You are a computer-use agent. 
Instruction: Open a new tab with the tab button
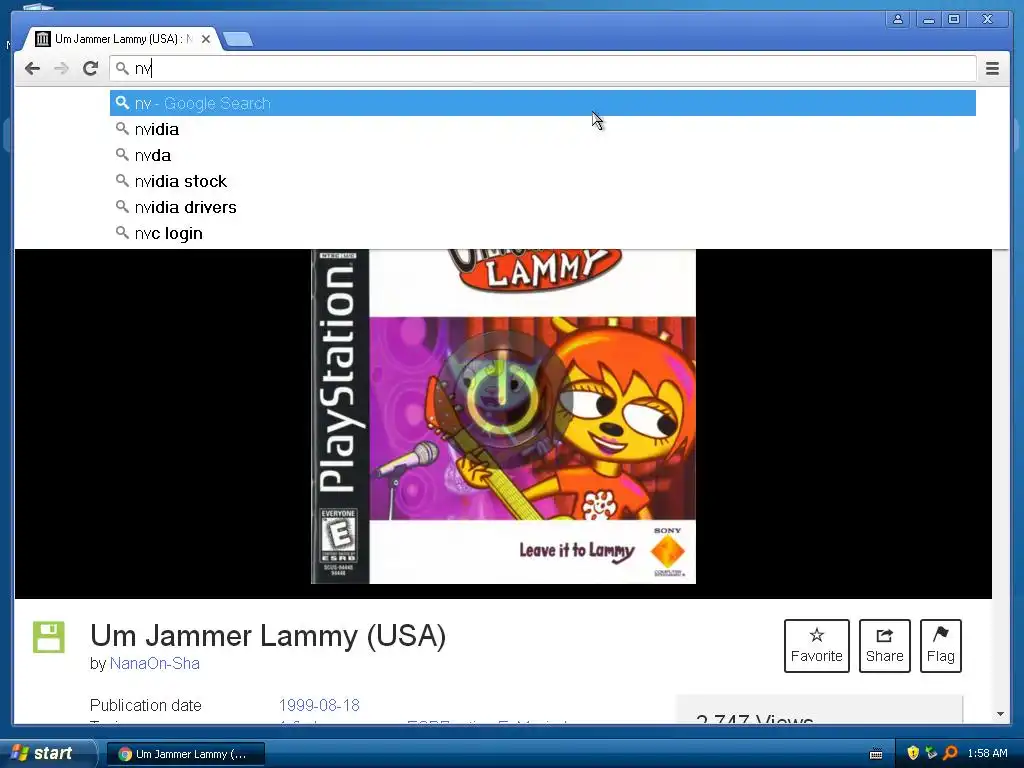pyautogui.click(x=238, y=40)
